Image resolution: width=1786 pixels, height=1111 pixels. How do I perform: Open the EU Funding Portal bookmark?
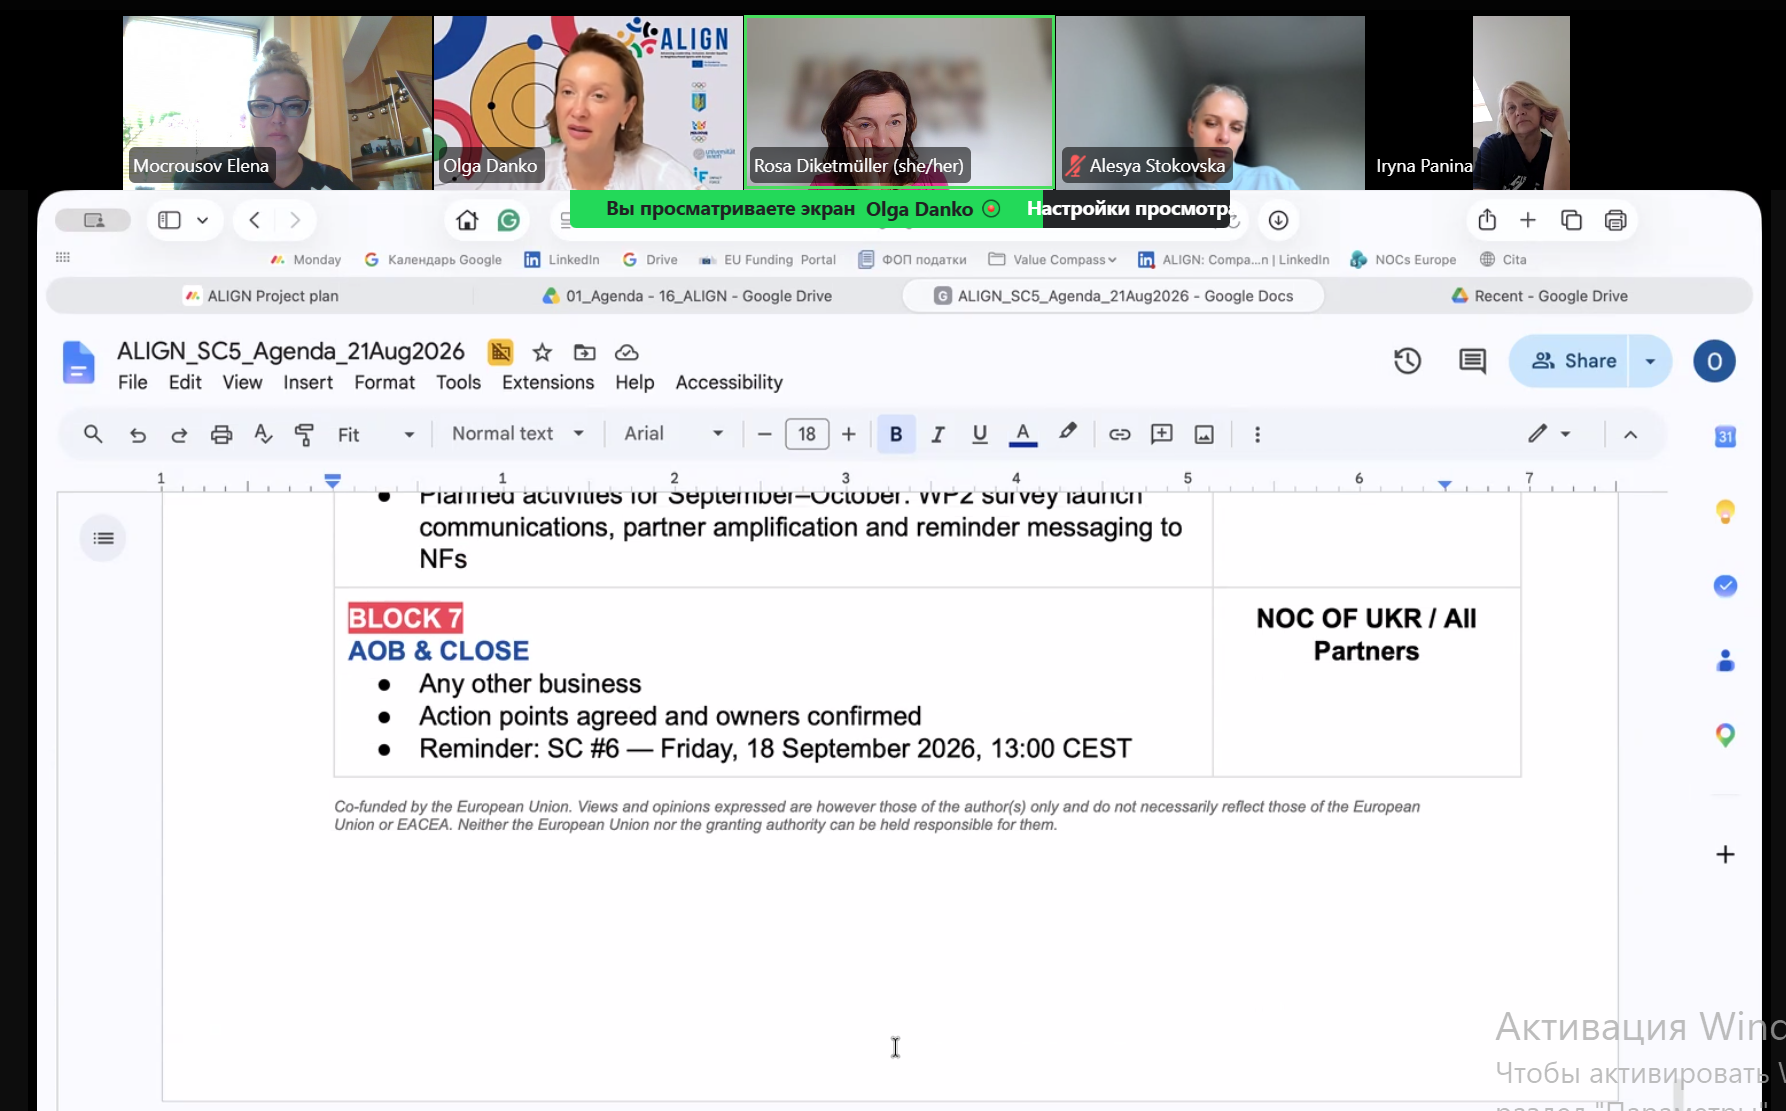coord(768,260)
